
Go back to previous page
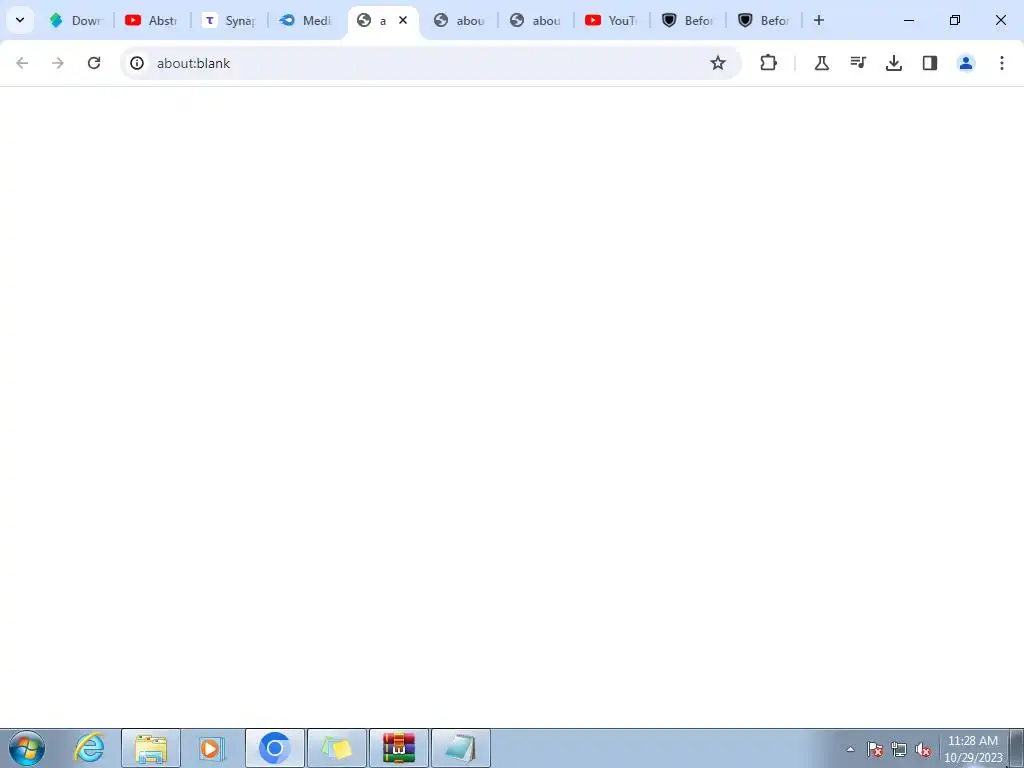(22, 63)
